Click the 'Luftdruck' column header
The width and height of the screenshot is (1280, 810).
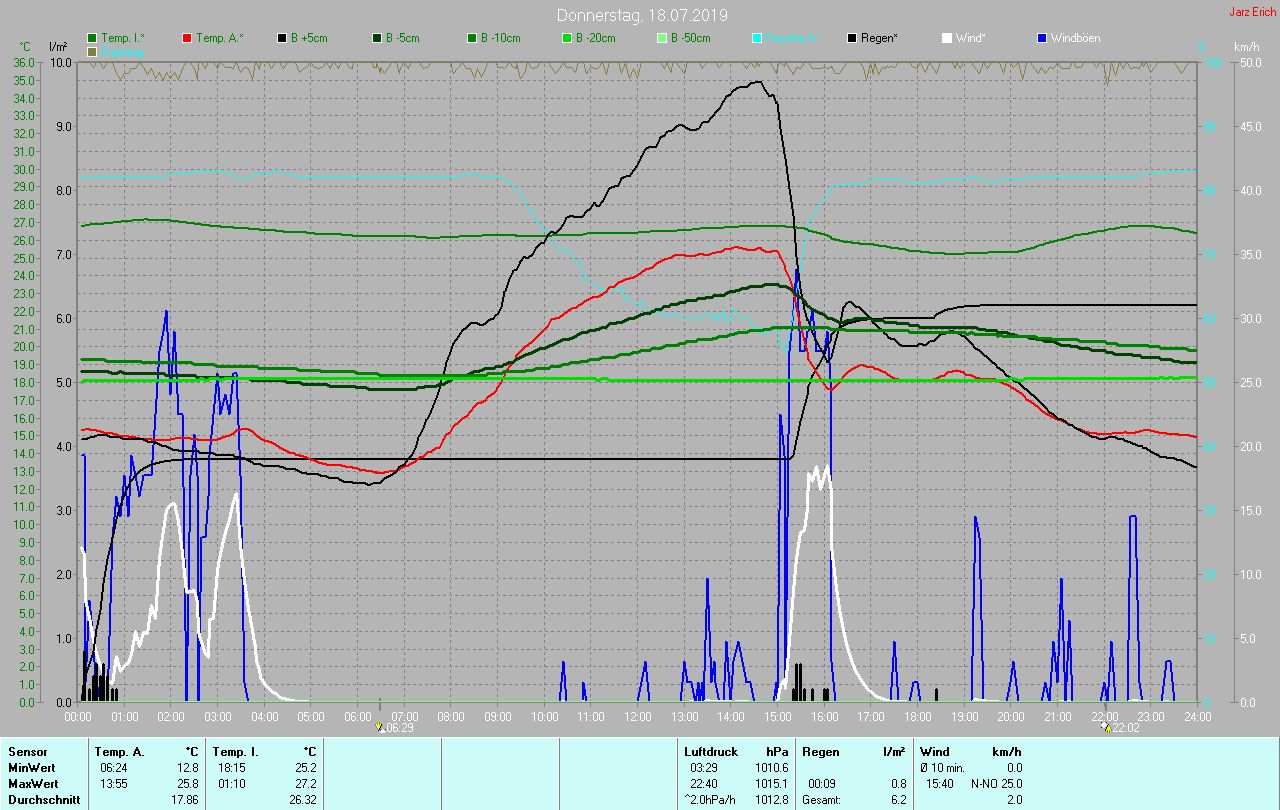coord(711,752)
